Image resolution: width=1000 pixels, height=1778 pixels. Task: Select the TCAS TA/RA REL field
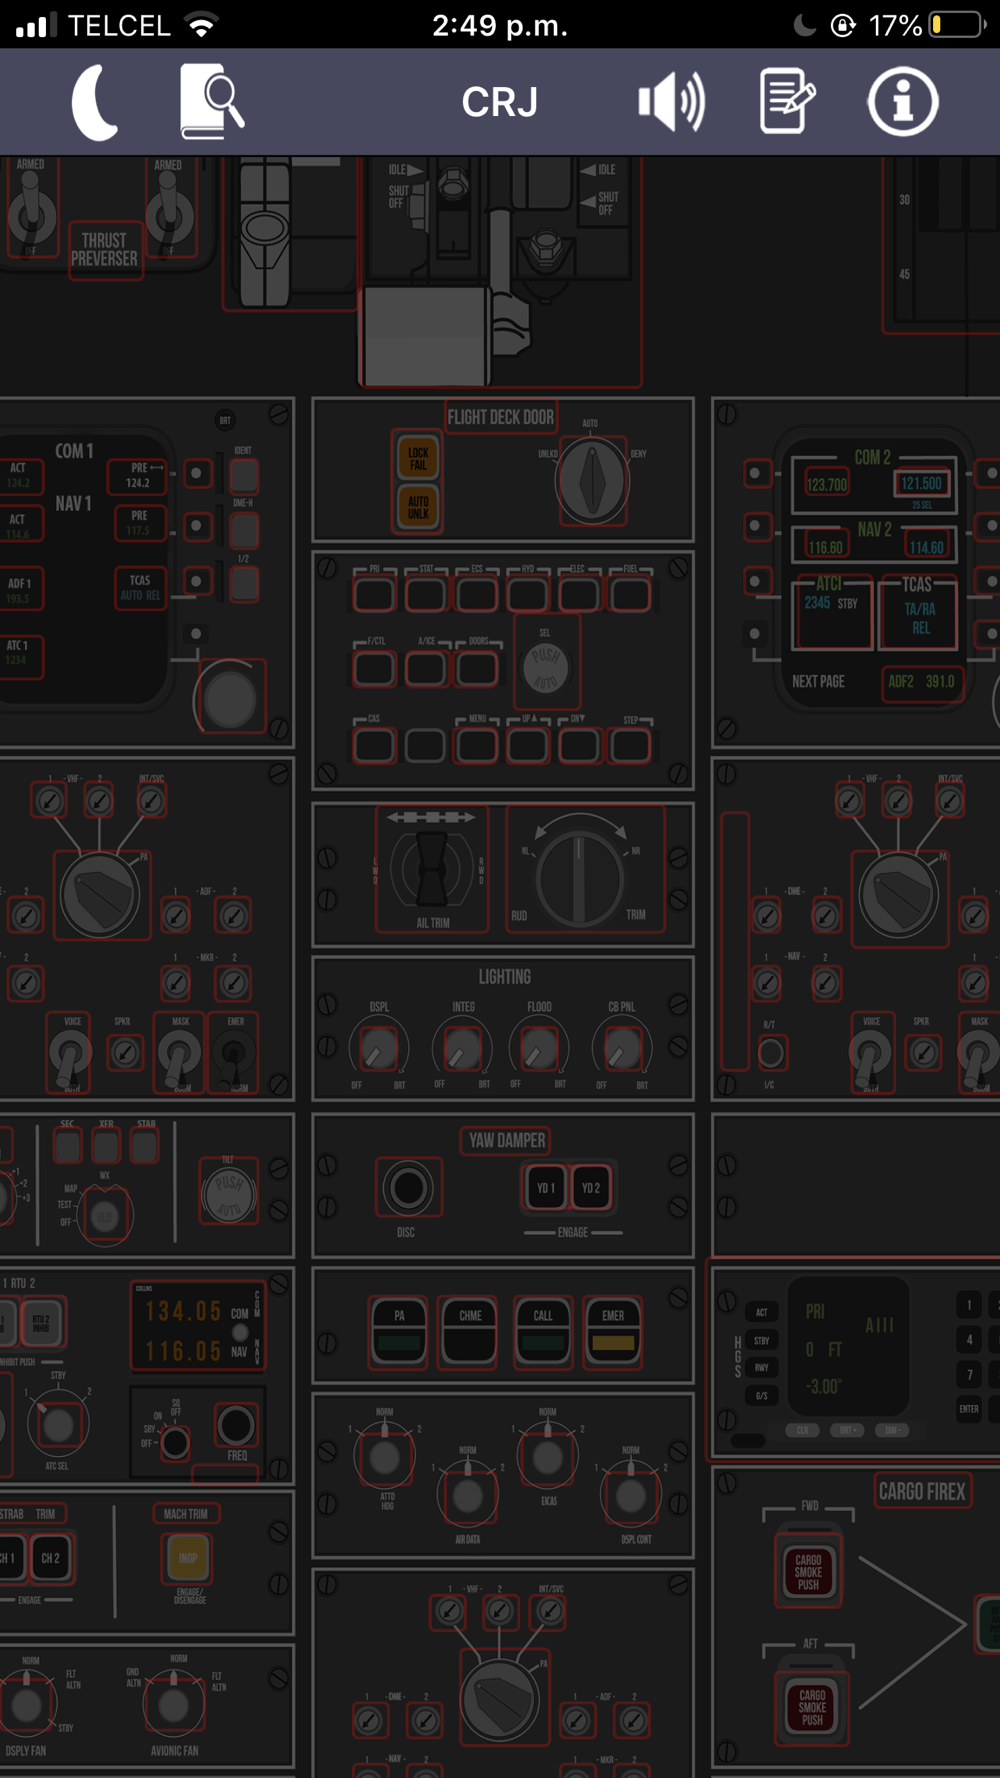point(918,610)
